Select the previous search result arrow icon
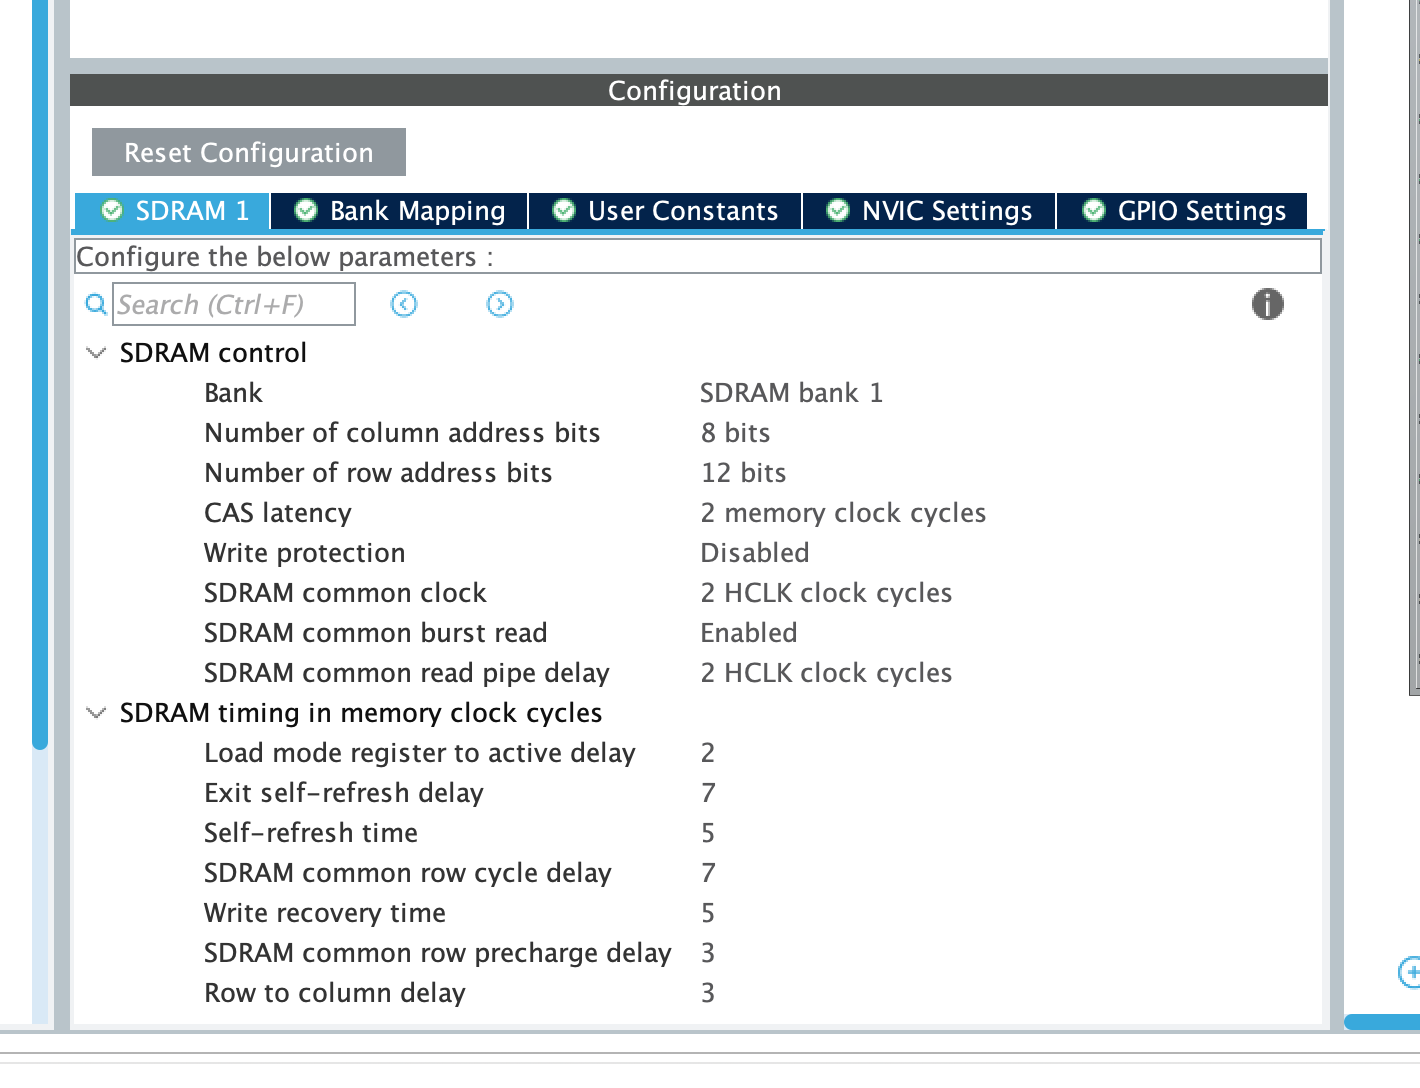Viewport: 1420px width, 1088px height. click(404, 304)
